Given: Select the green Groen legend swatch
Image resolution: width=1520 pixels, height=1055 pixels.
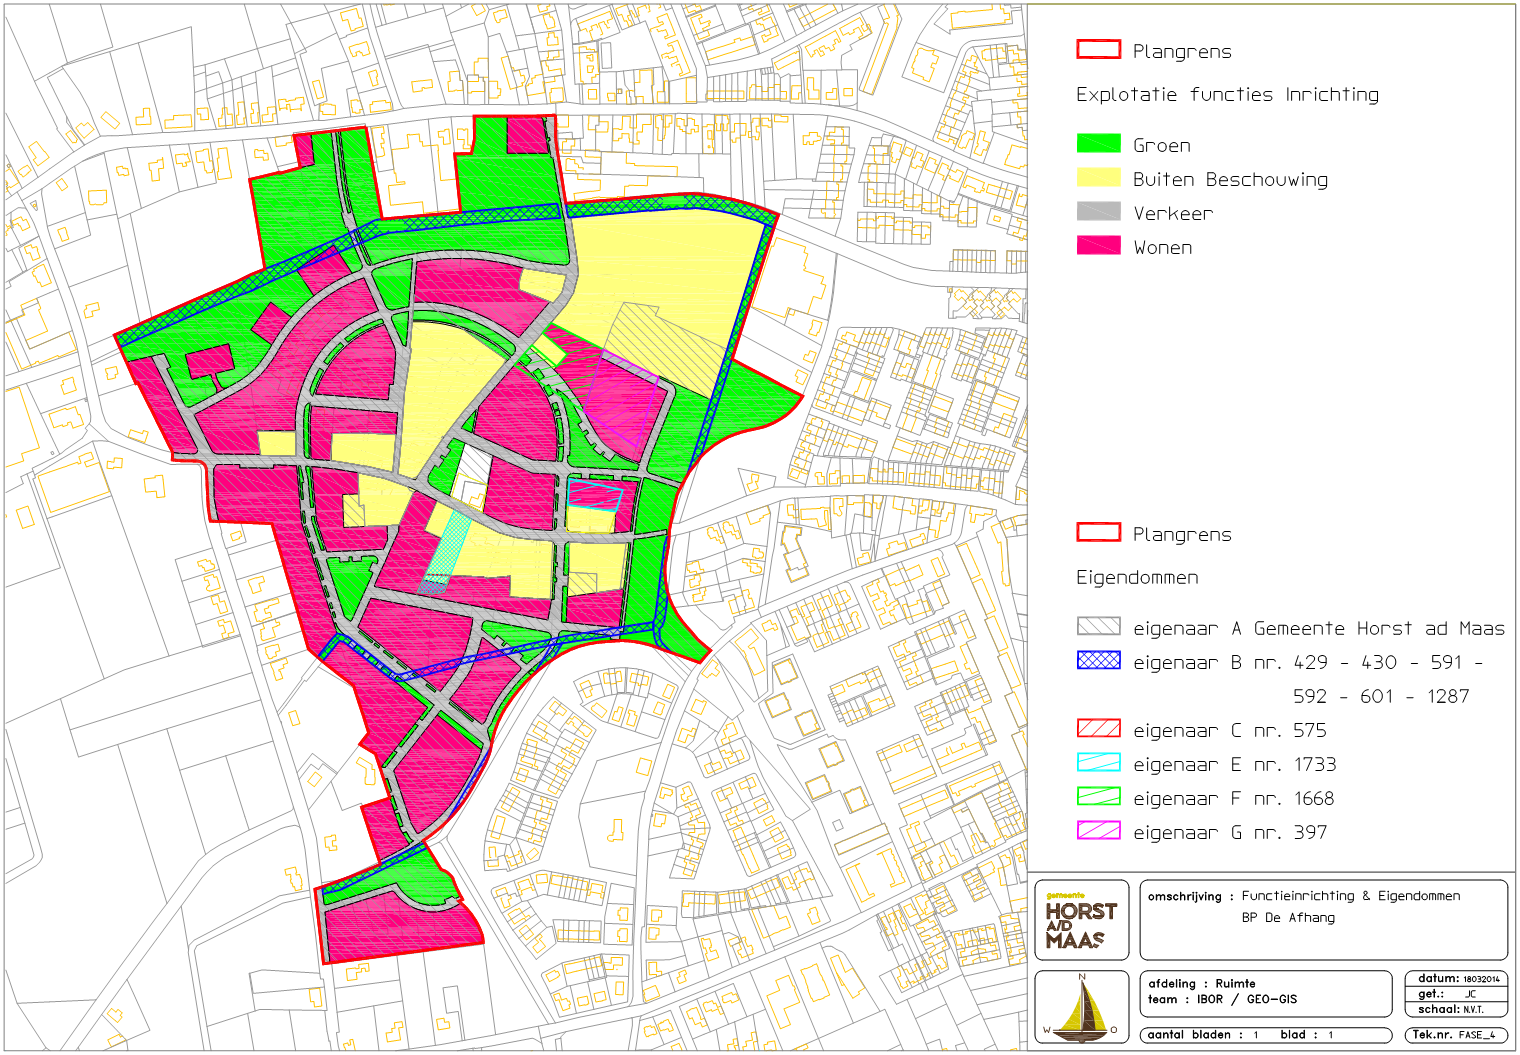Looking at the screenshot, I should coord(1098,144).
